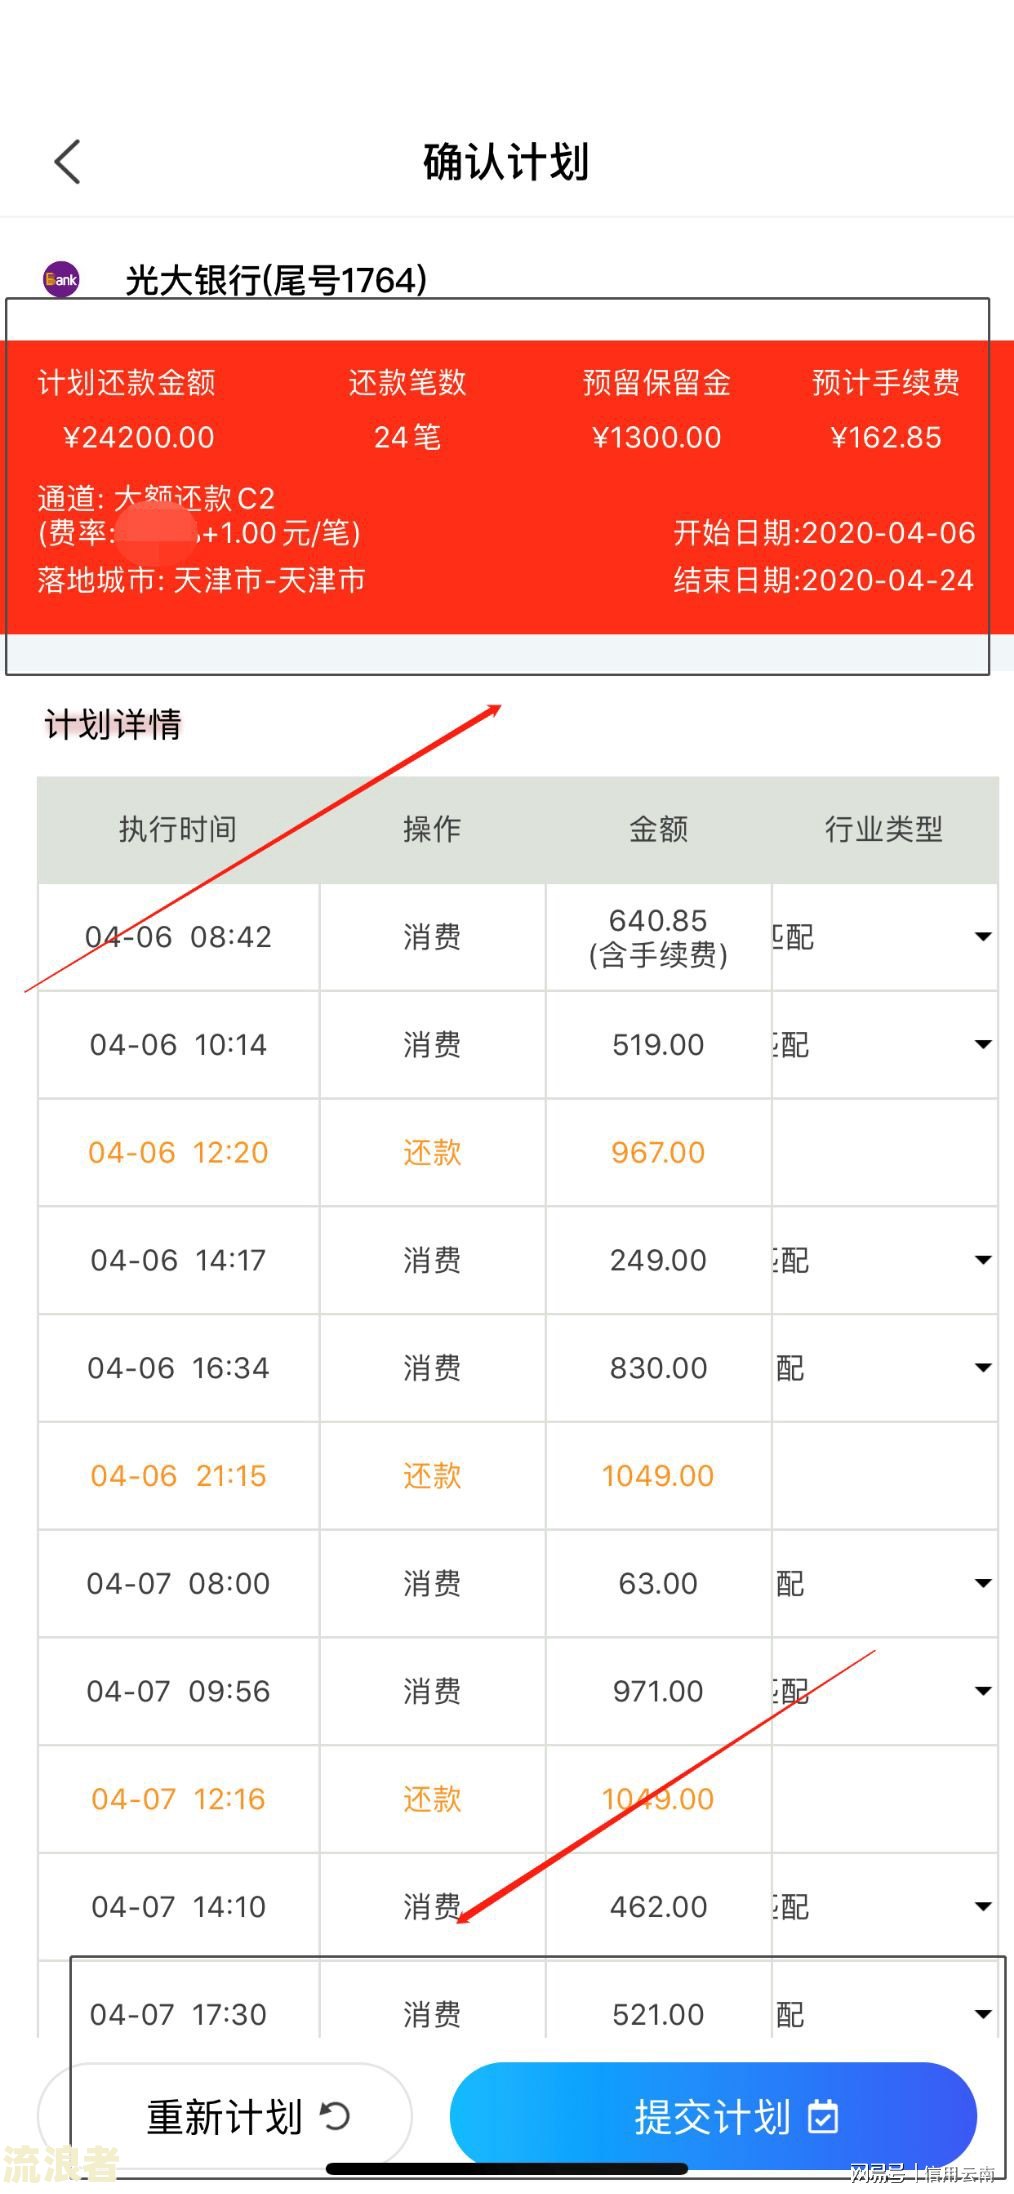Tap amount 521.00 cell

(658, 2014)
